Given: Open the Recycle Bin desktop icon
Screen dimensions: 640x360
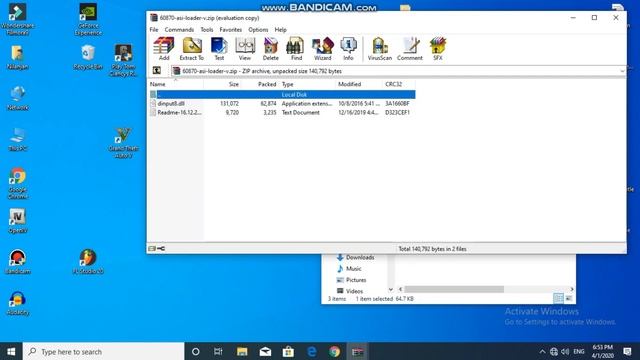Looking at the screenshot, I should (x=88, y=58).
